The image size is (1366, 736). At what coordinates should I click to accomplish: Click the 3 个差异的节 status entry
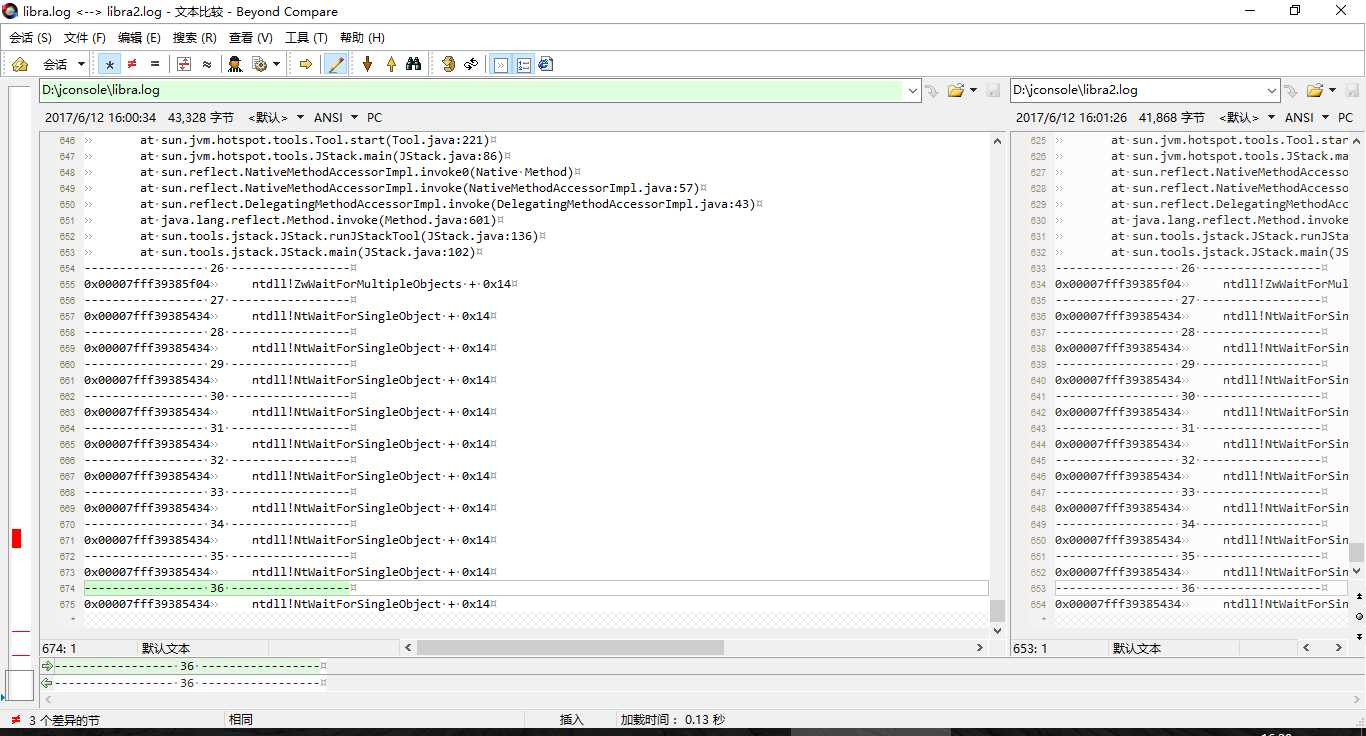(64, 720)
